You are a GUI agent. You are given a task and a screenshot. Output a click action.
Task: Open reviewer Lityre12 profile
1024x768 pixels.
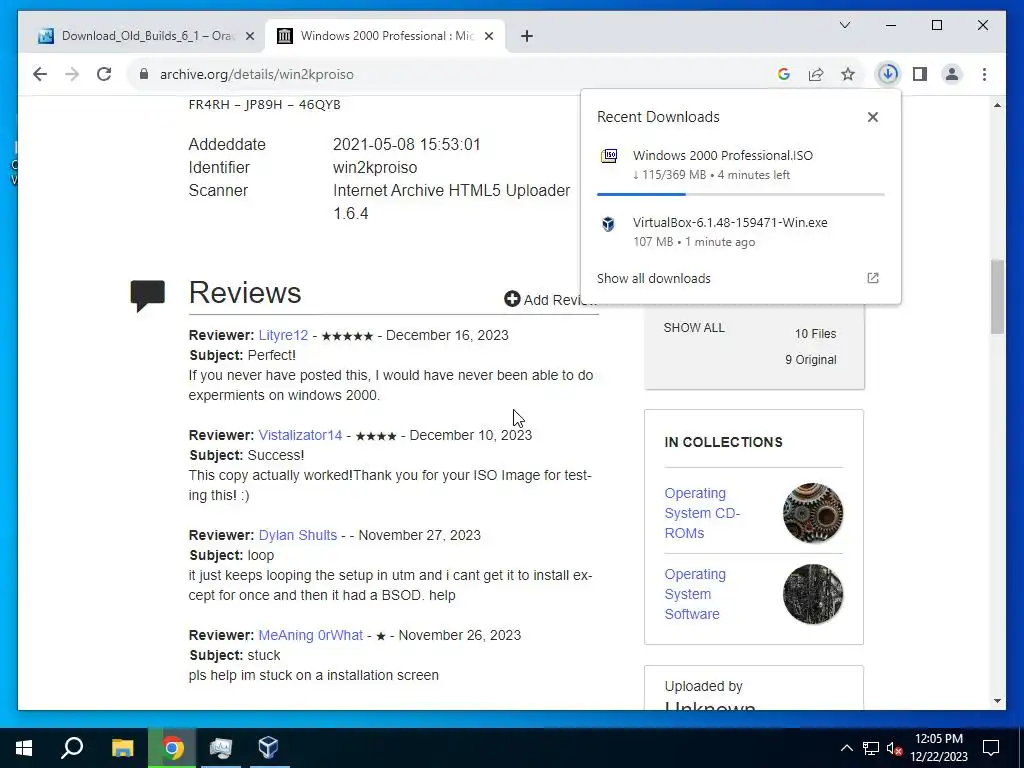click(283, 335)
